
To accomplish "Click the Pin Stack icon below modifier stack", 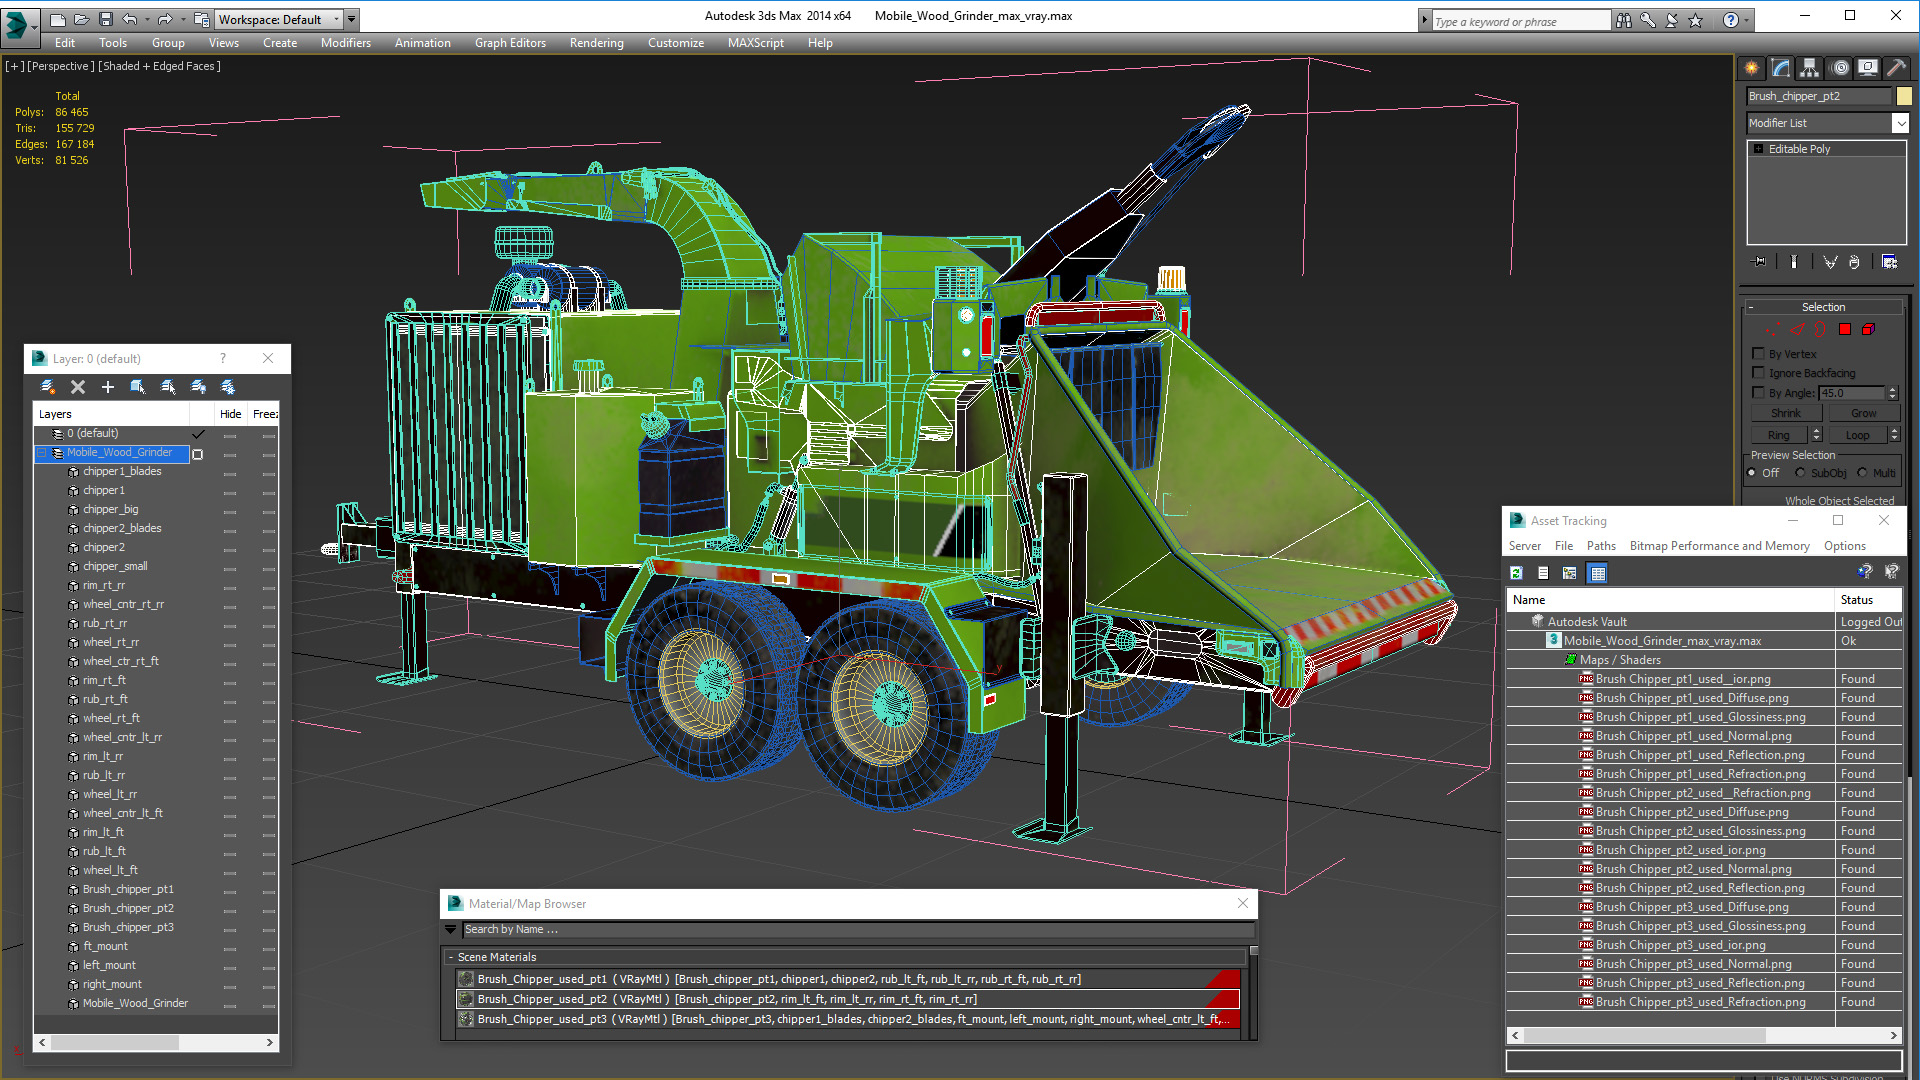I will (1760, 262).
